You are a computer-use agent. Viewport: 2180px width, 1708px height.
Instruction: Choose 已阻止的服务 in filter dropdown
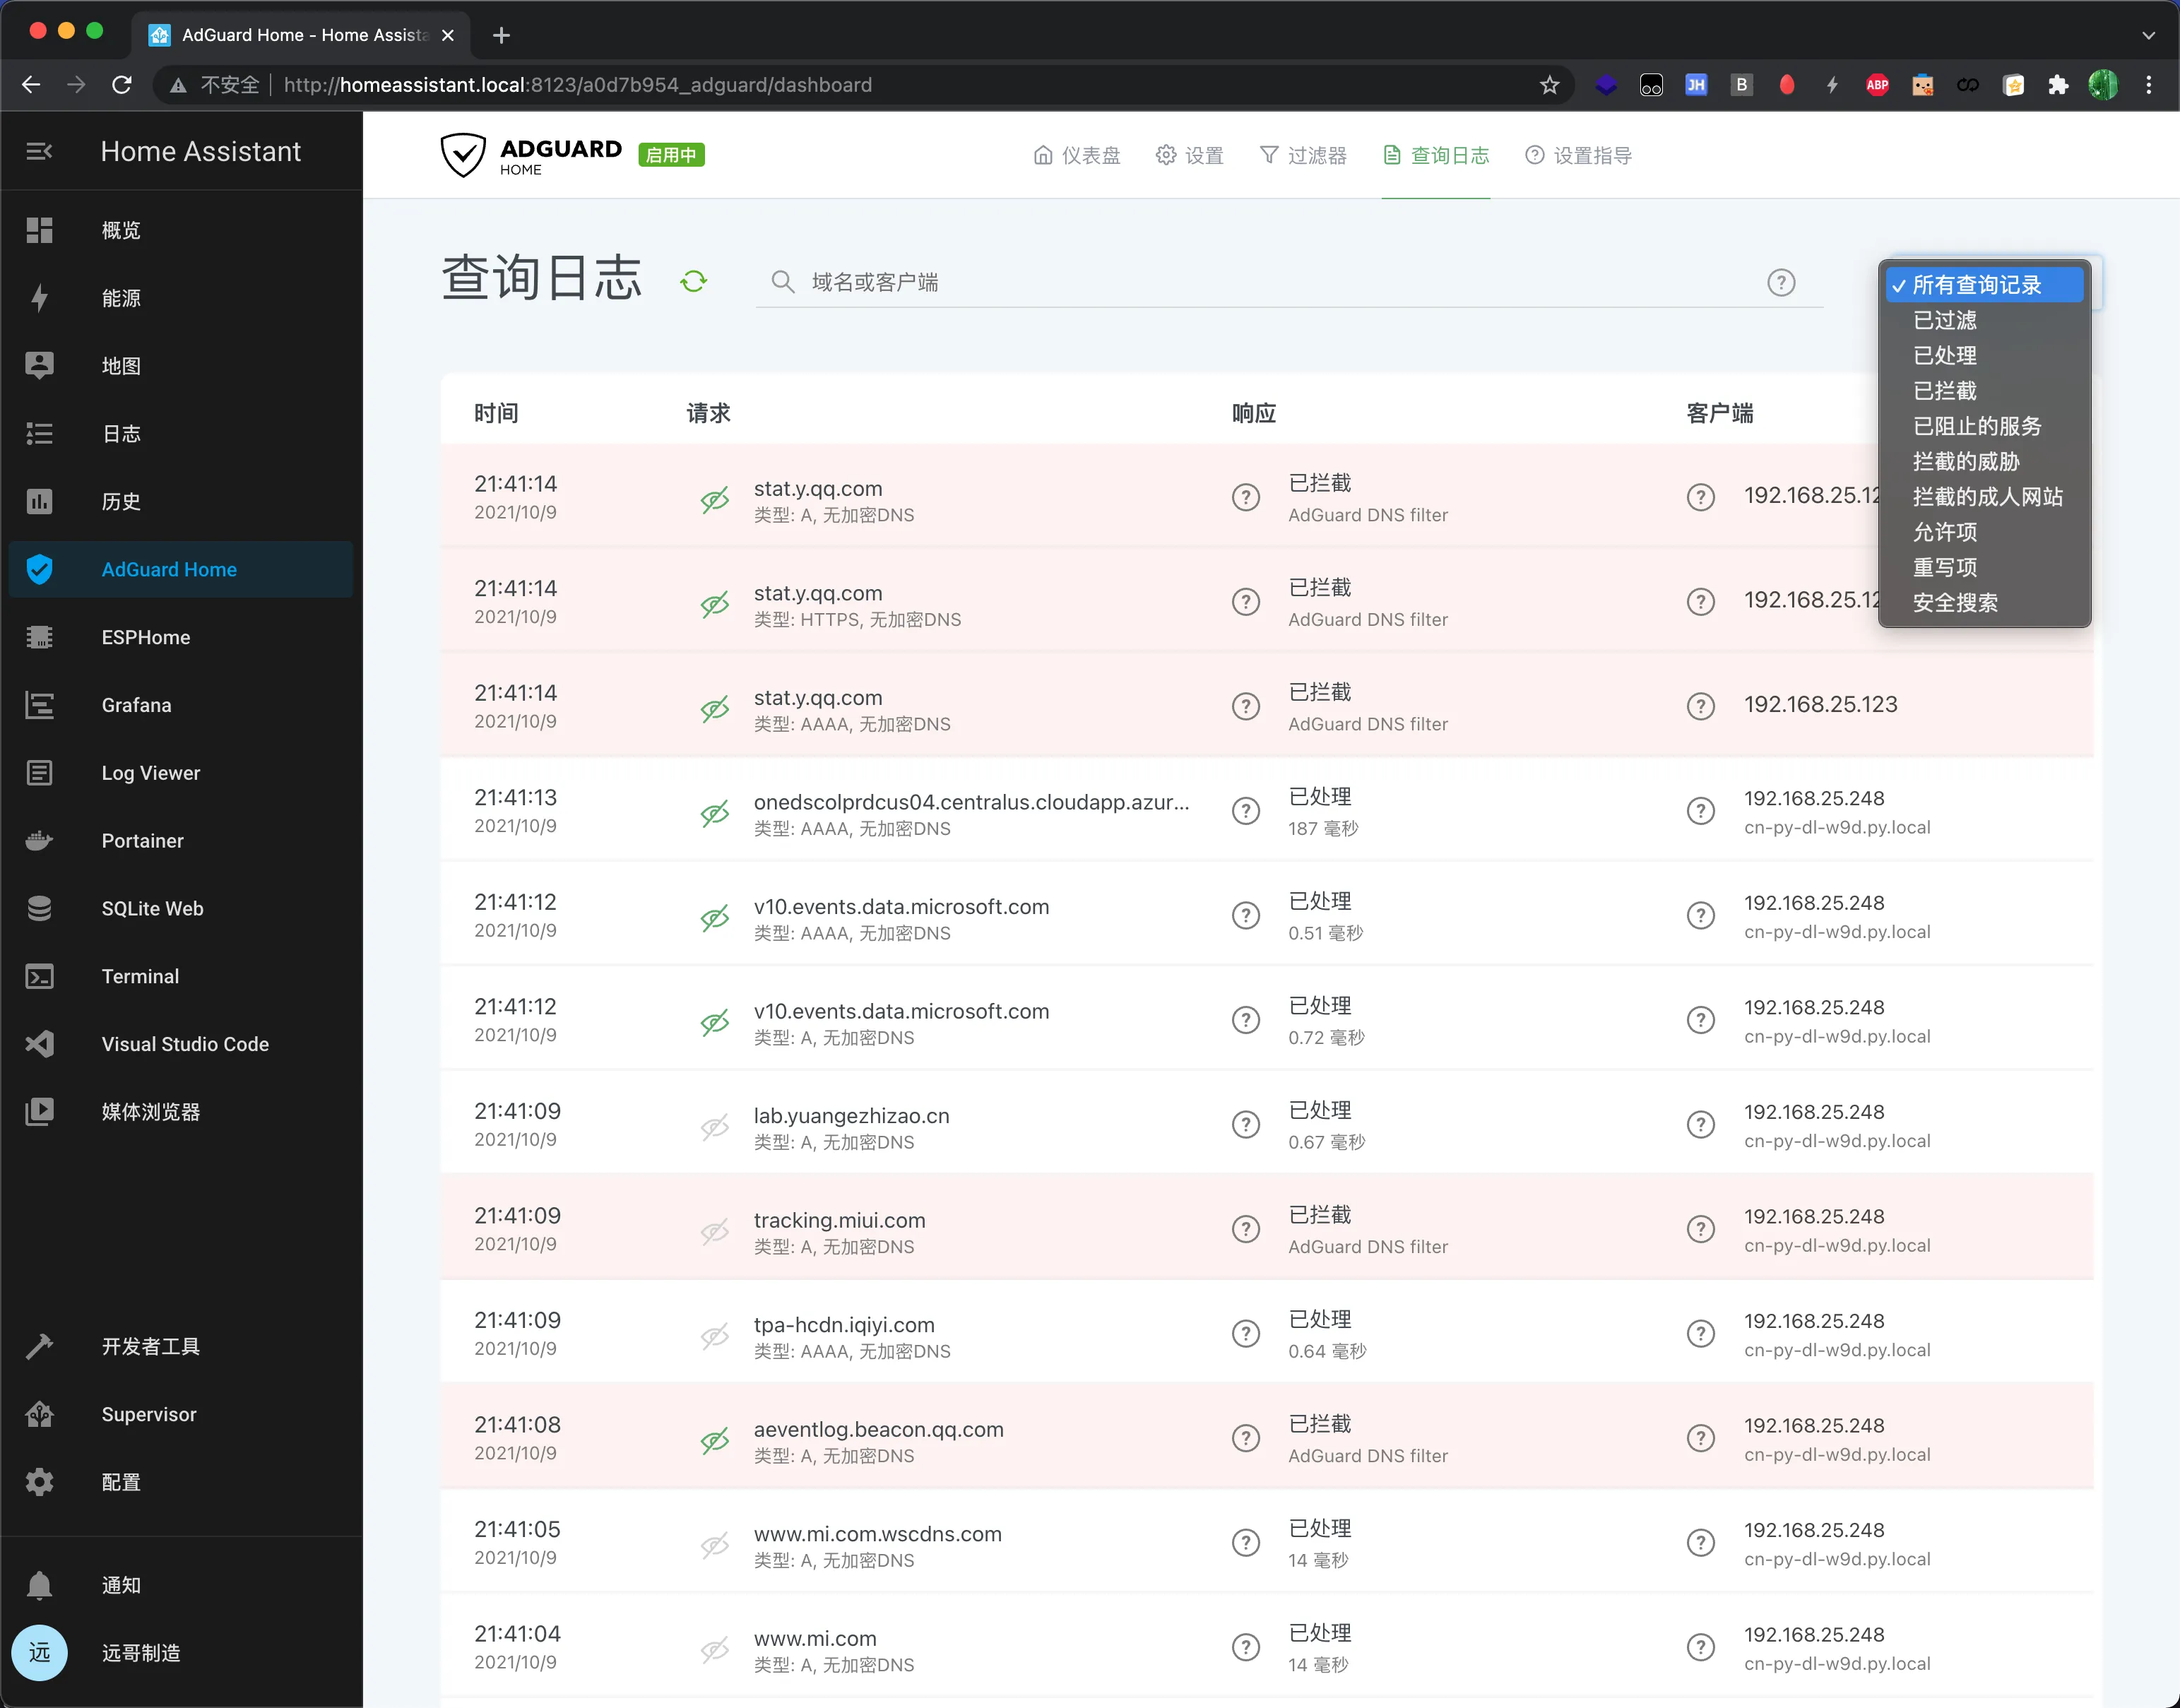coord(1984,426)
